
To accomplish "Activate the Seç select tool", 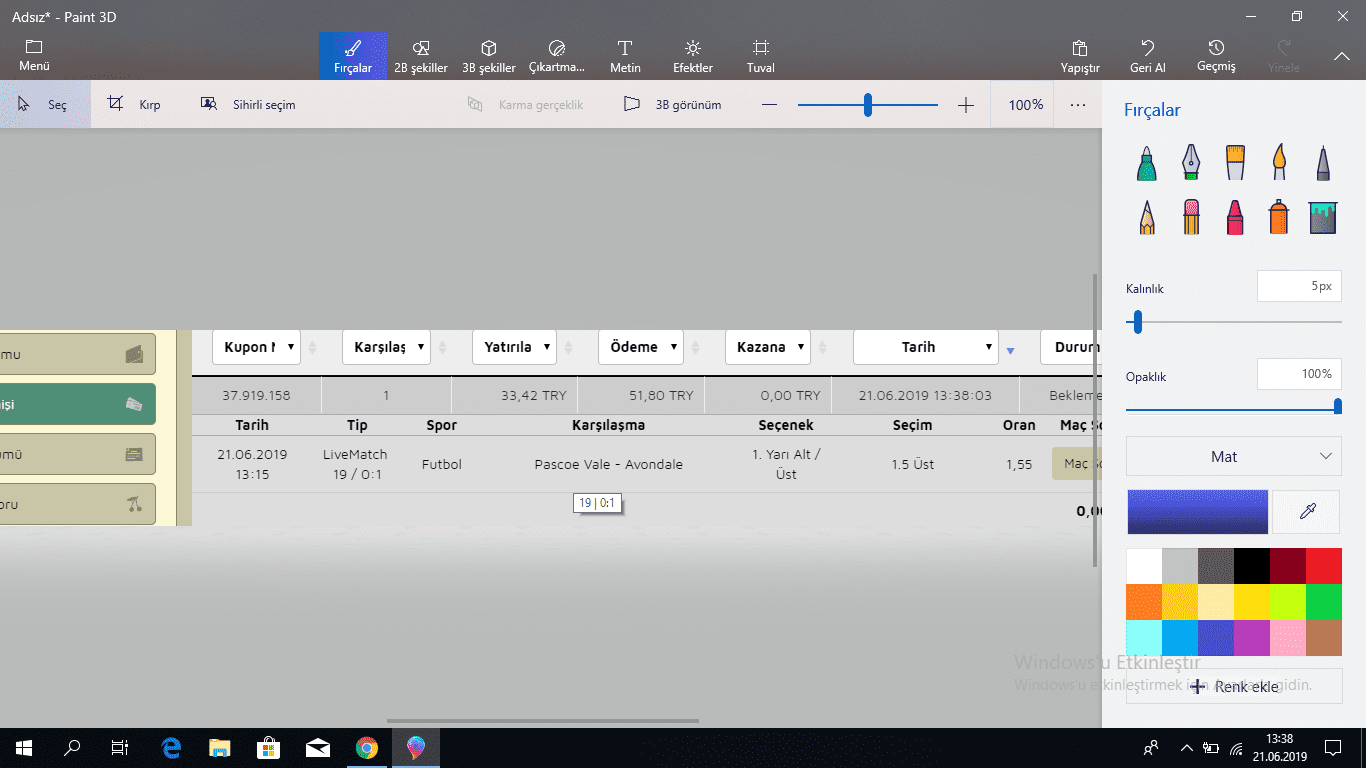I will [45, 104].
